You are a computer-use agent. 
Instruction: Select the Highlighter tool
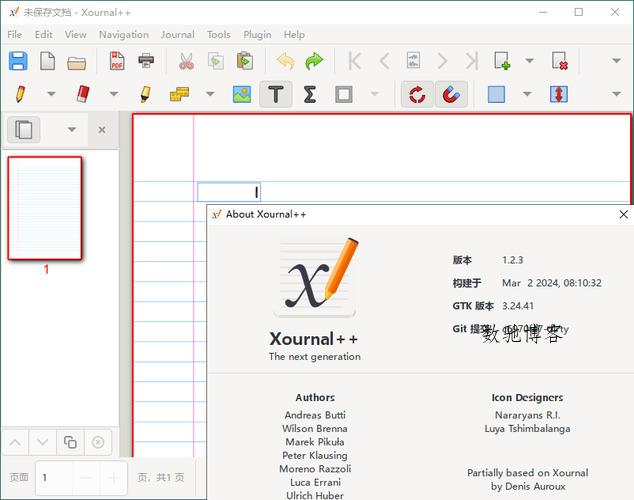pyautogui.click(x=146, y=94)
